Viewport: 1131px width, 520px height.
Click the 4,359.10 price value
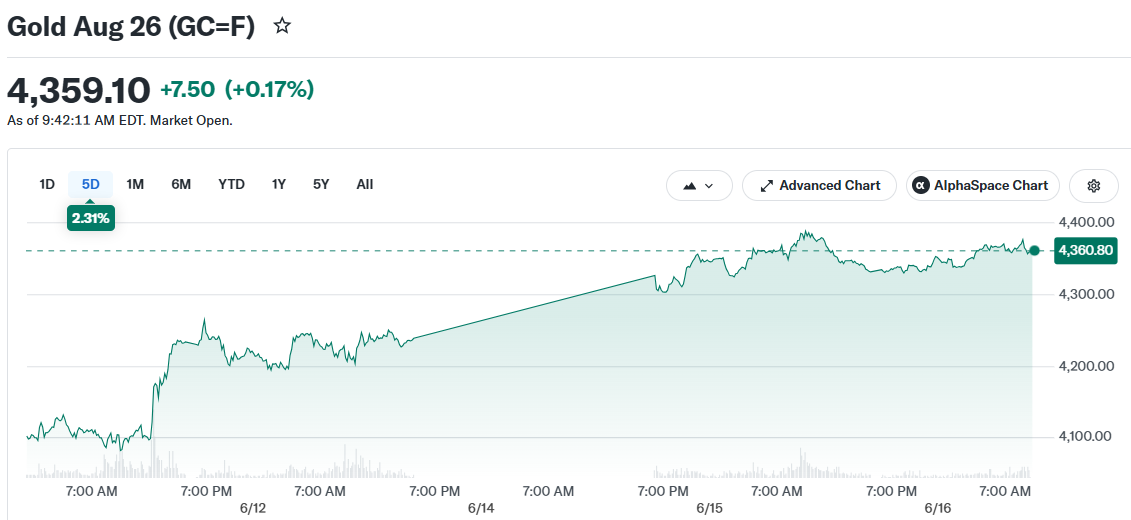79,89
